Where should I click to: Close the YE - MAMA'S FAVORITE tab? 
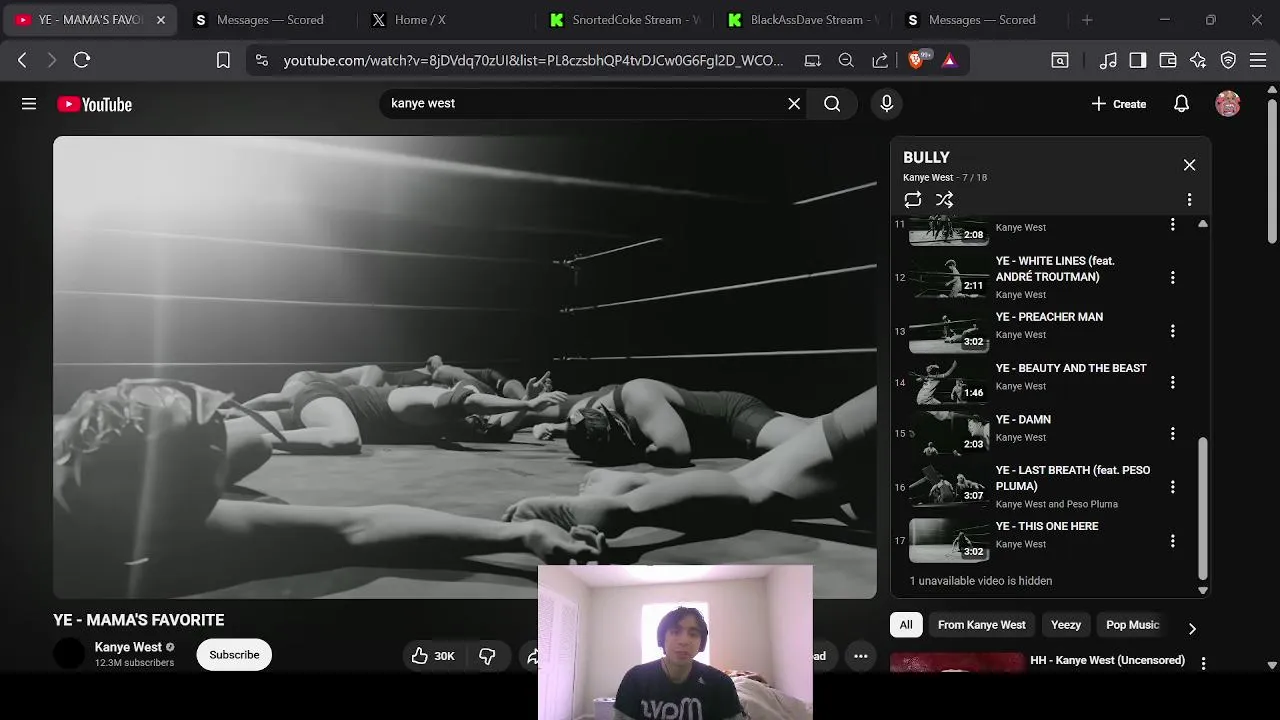pyautogui.click(x=161, y=20)
